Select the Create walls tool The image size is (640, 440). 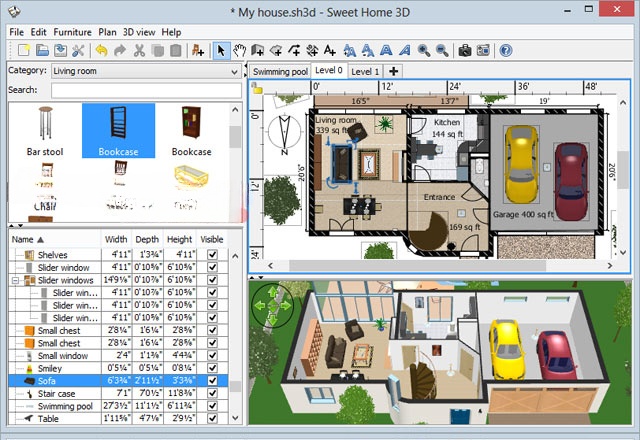pyautogui.click(x=258, y=51)
